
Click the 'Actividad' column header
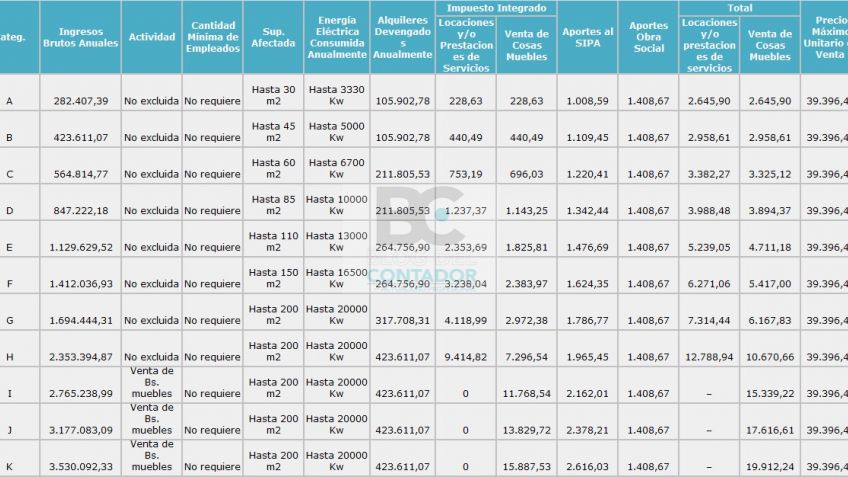(152, 37)
